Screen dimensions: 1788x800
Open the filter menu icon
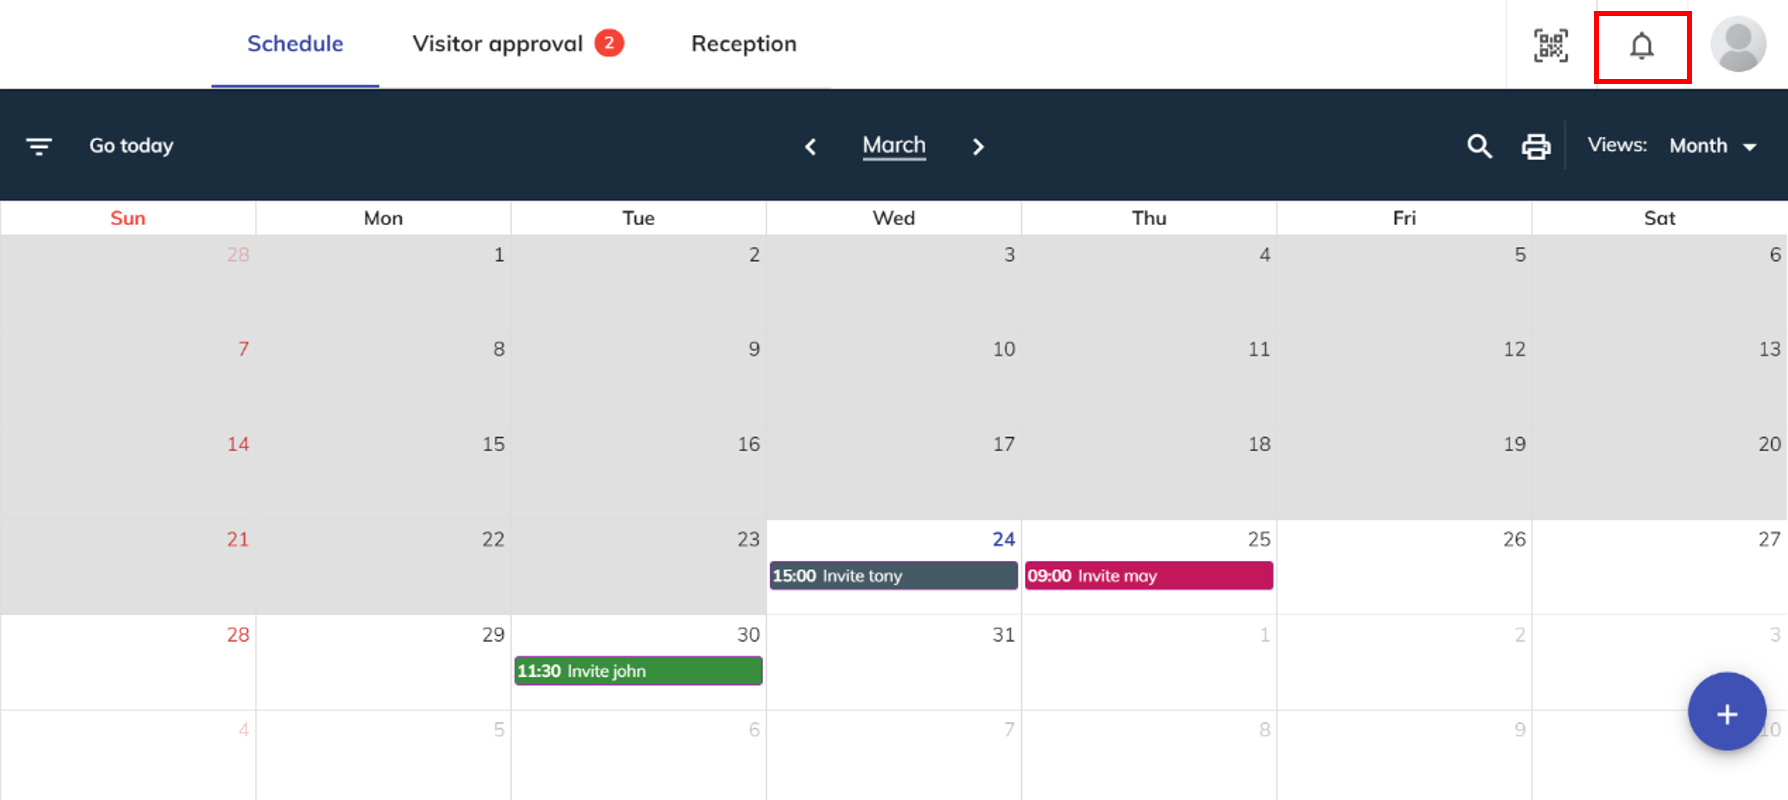click(x=39, y=146)
